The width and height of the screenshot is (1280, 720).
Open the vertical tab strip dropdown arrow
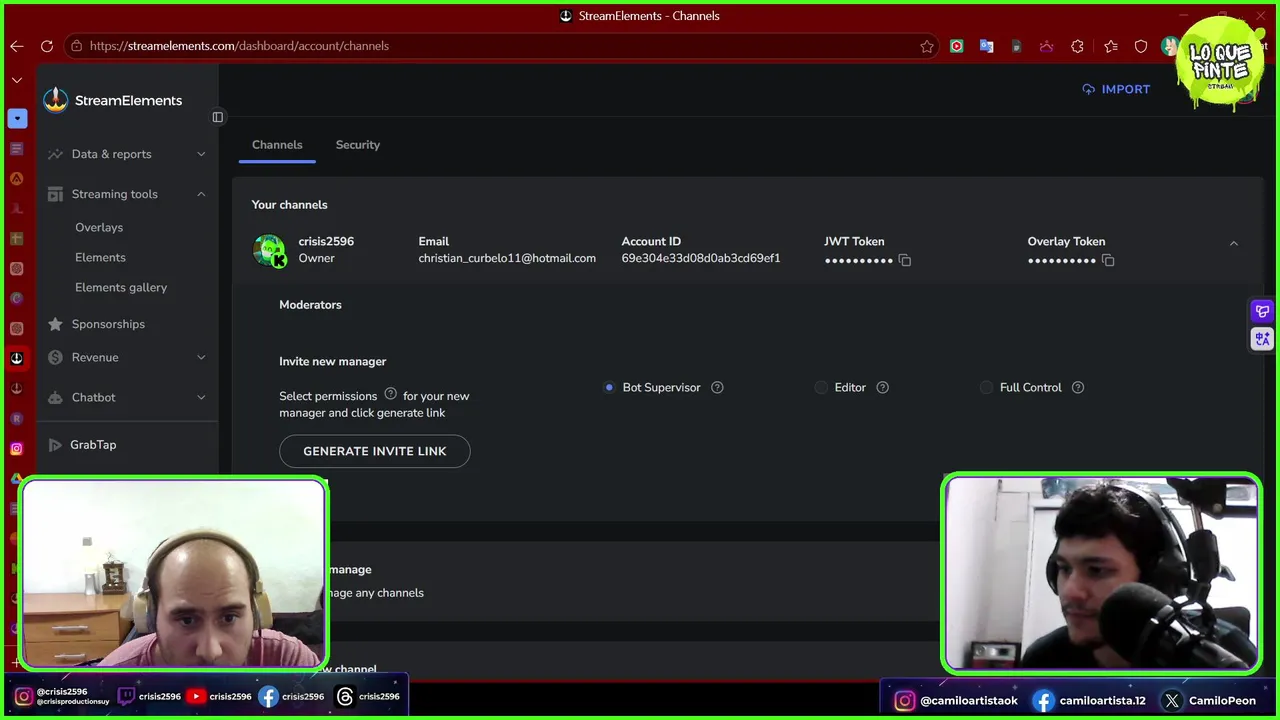coord(17,80)
